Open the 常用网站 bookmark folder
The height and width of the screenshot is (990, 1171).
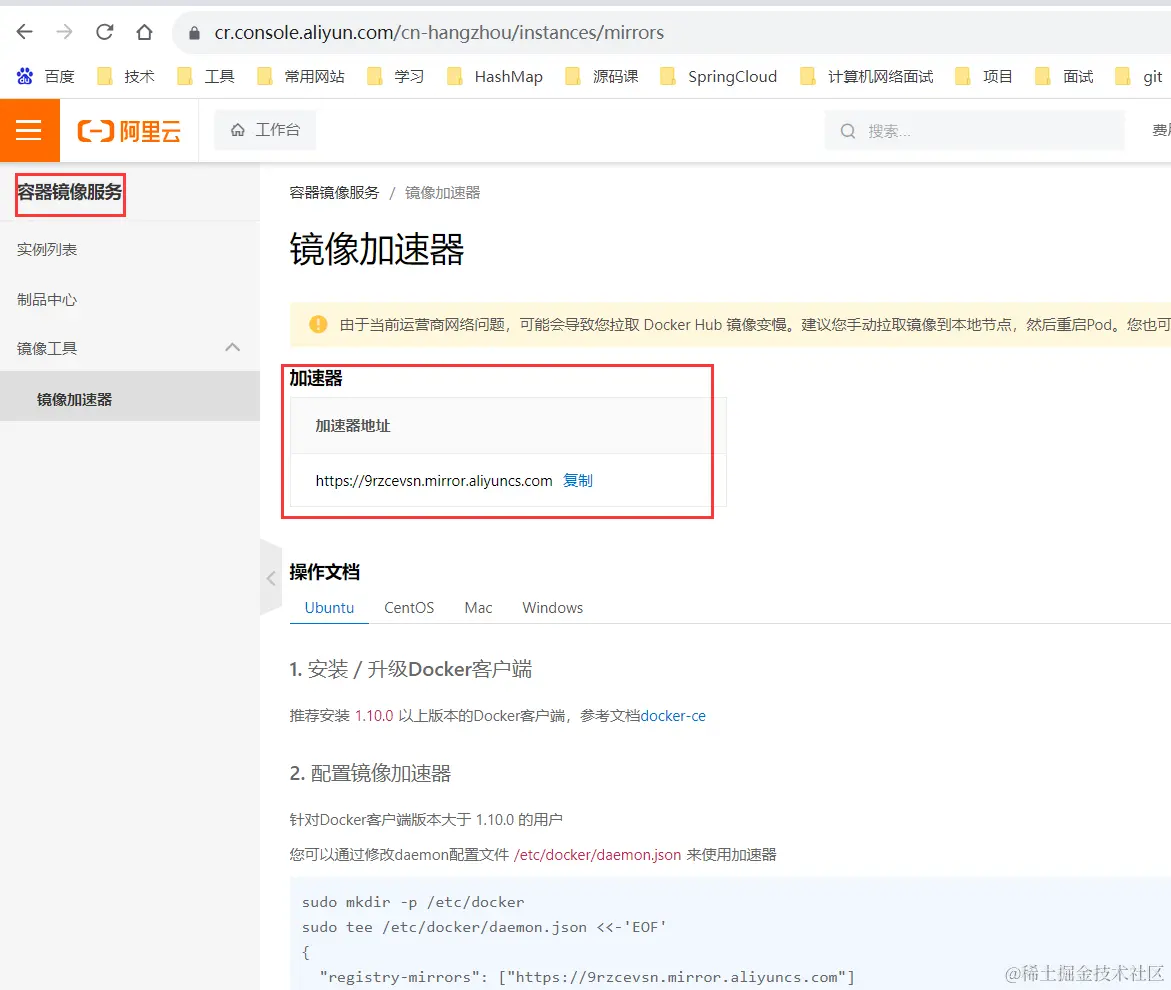[x=301, y=76]
